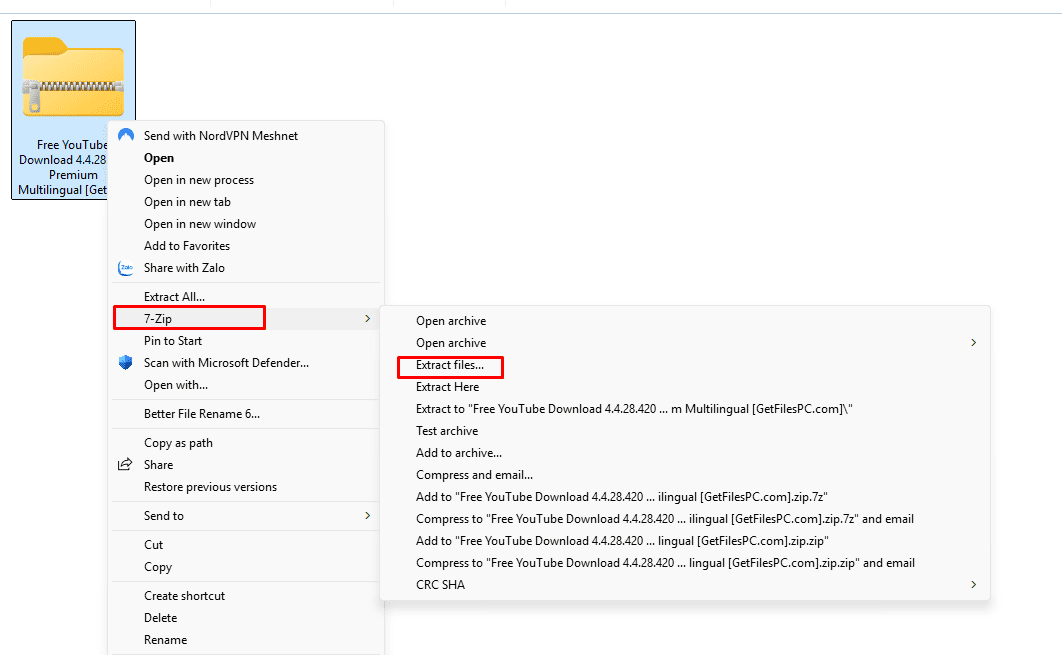Expand the second Open archive submenu arrow
The width and height of the screenshot is (1062, 655).
tap(973, 343)
